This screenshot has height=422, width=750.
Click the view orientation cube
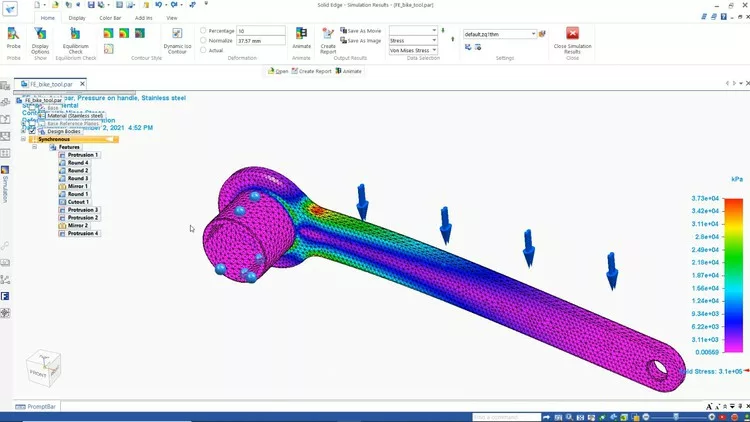pos(44,367)
